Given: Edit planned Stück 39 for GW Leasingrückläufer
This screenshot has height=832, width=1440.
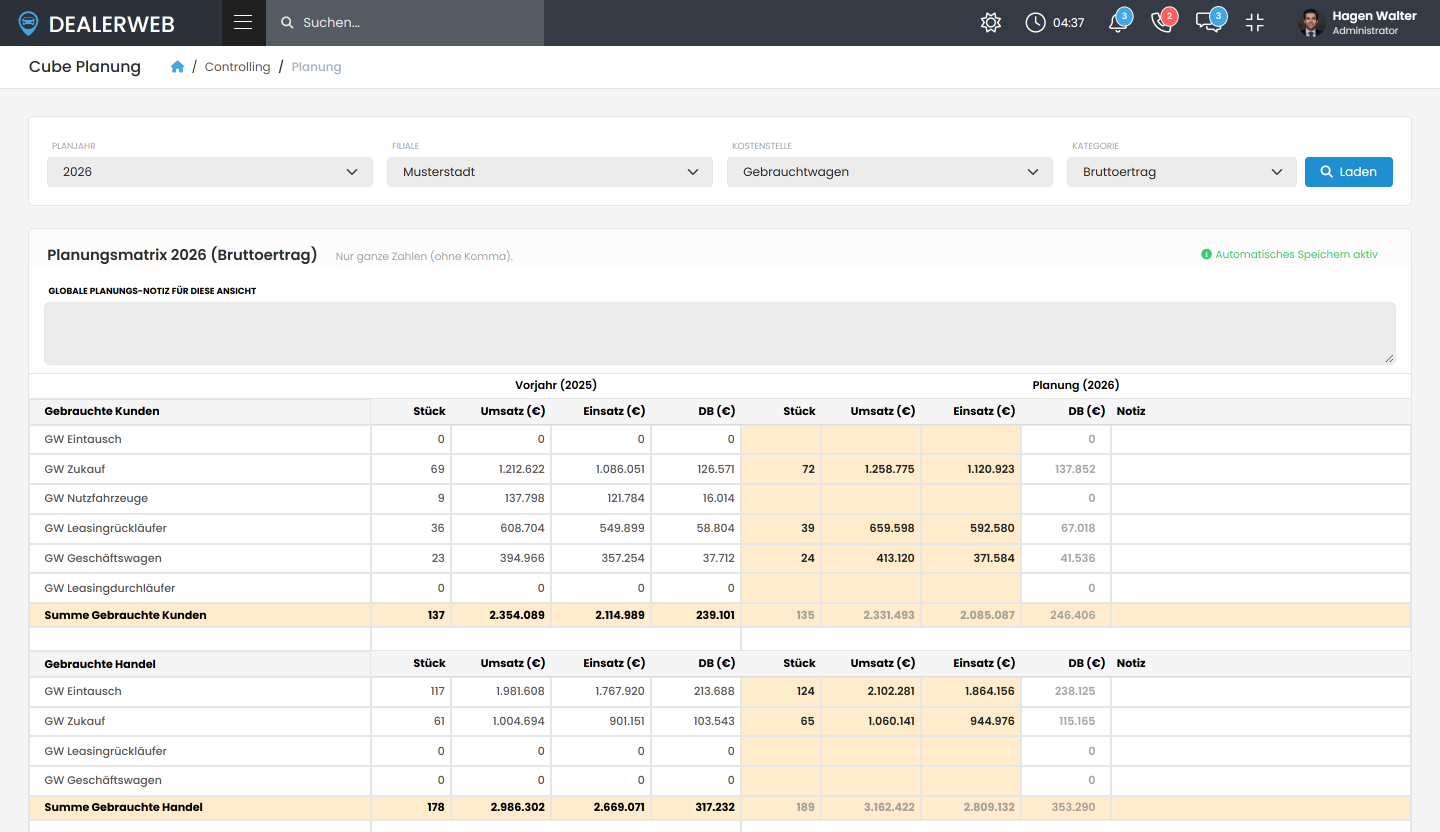Looking at the screenshot, I should click(781, 528).
